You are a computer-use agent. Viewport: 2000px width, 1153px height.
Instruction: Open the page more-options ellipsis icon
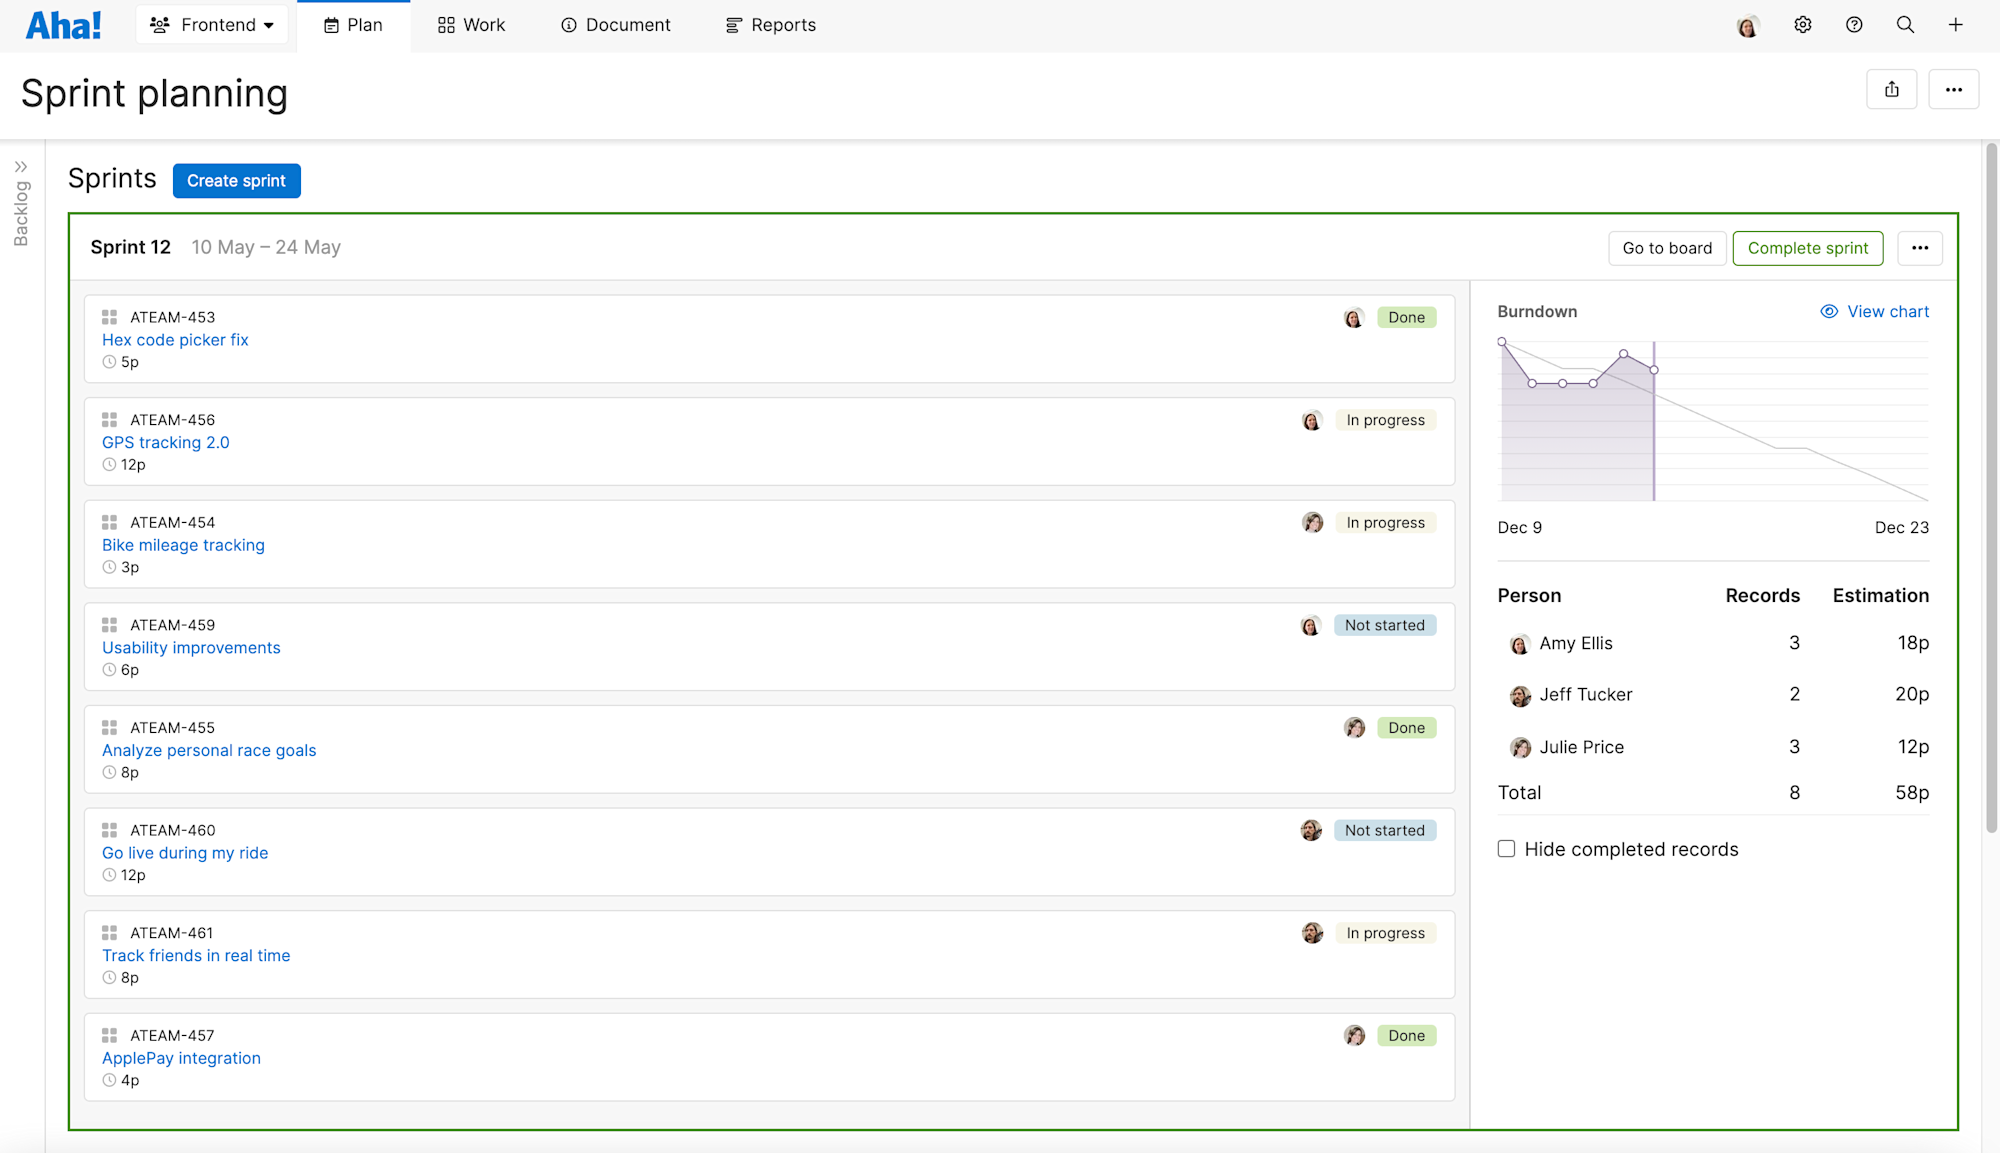1954,89
